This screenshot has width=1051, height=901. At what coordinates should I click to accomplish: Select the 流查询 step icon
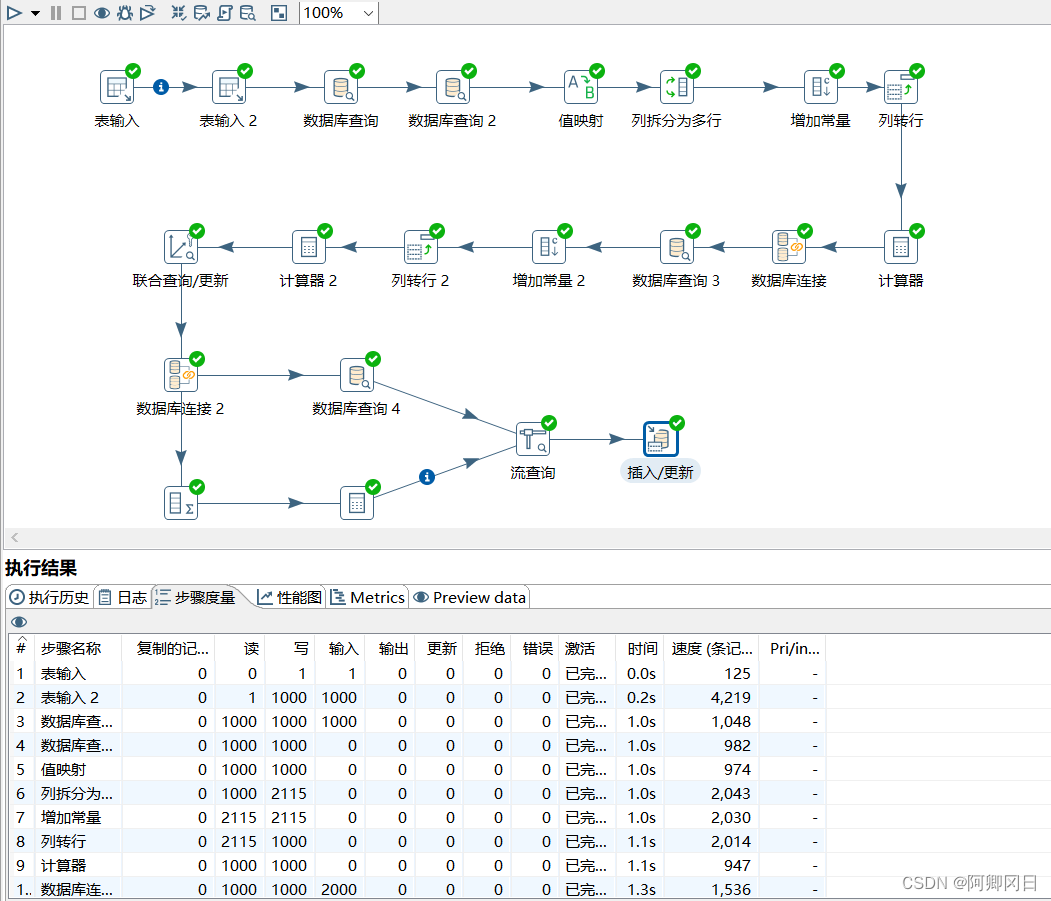click(x=532, y=439)
